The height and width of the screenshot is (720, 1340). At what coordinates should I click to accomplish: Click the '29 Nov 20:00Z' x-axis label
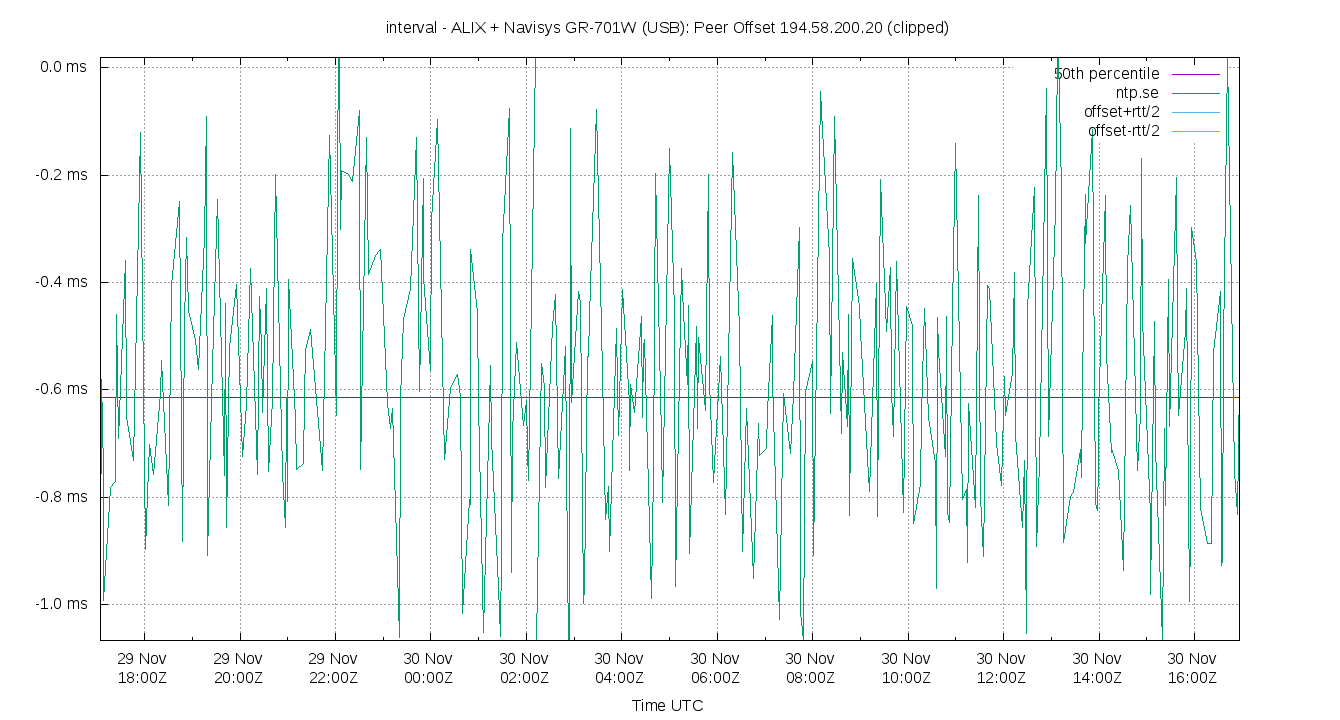pos(238,668)
